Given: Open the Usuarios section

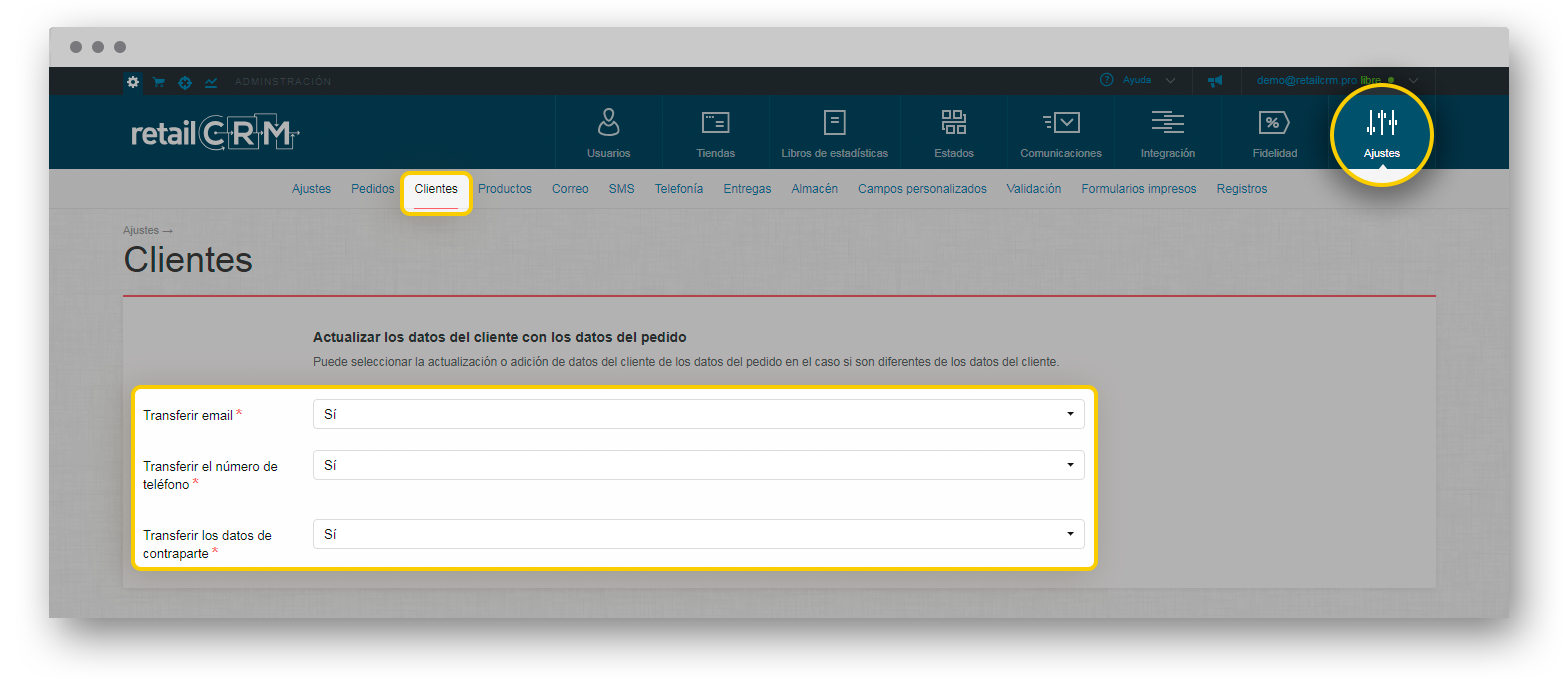Looking at the screenshot, I should (608, 133).
